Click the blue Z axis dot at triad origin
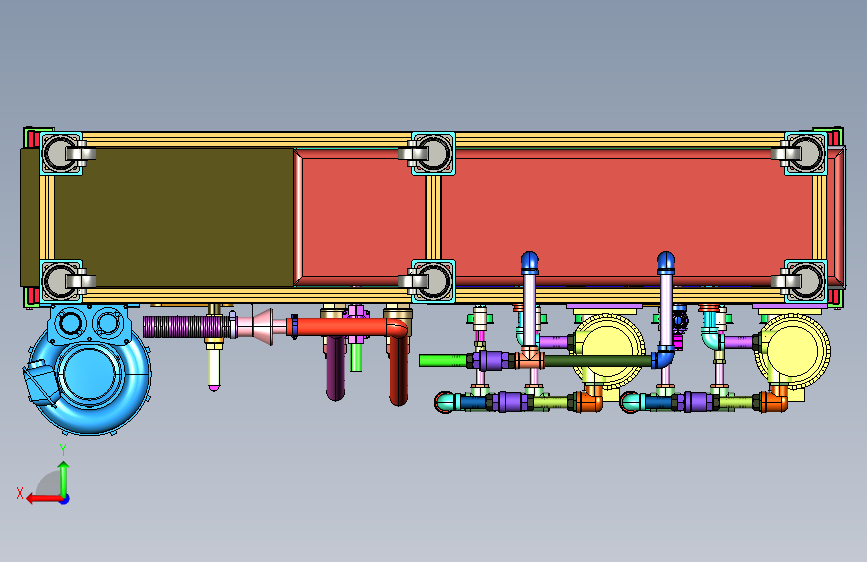 pyautogui.click(x=65, y=500)
